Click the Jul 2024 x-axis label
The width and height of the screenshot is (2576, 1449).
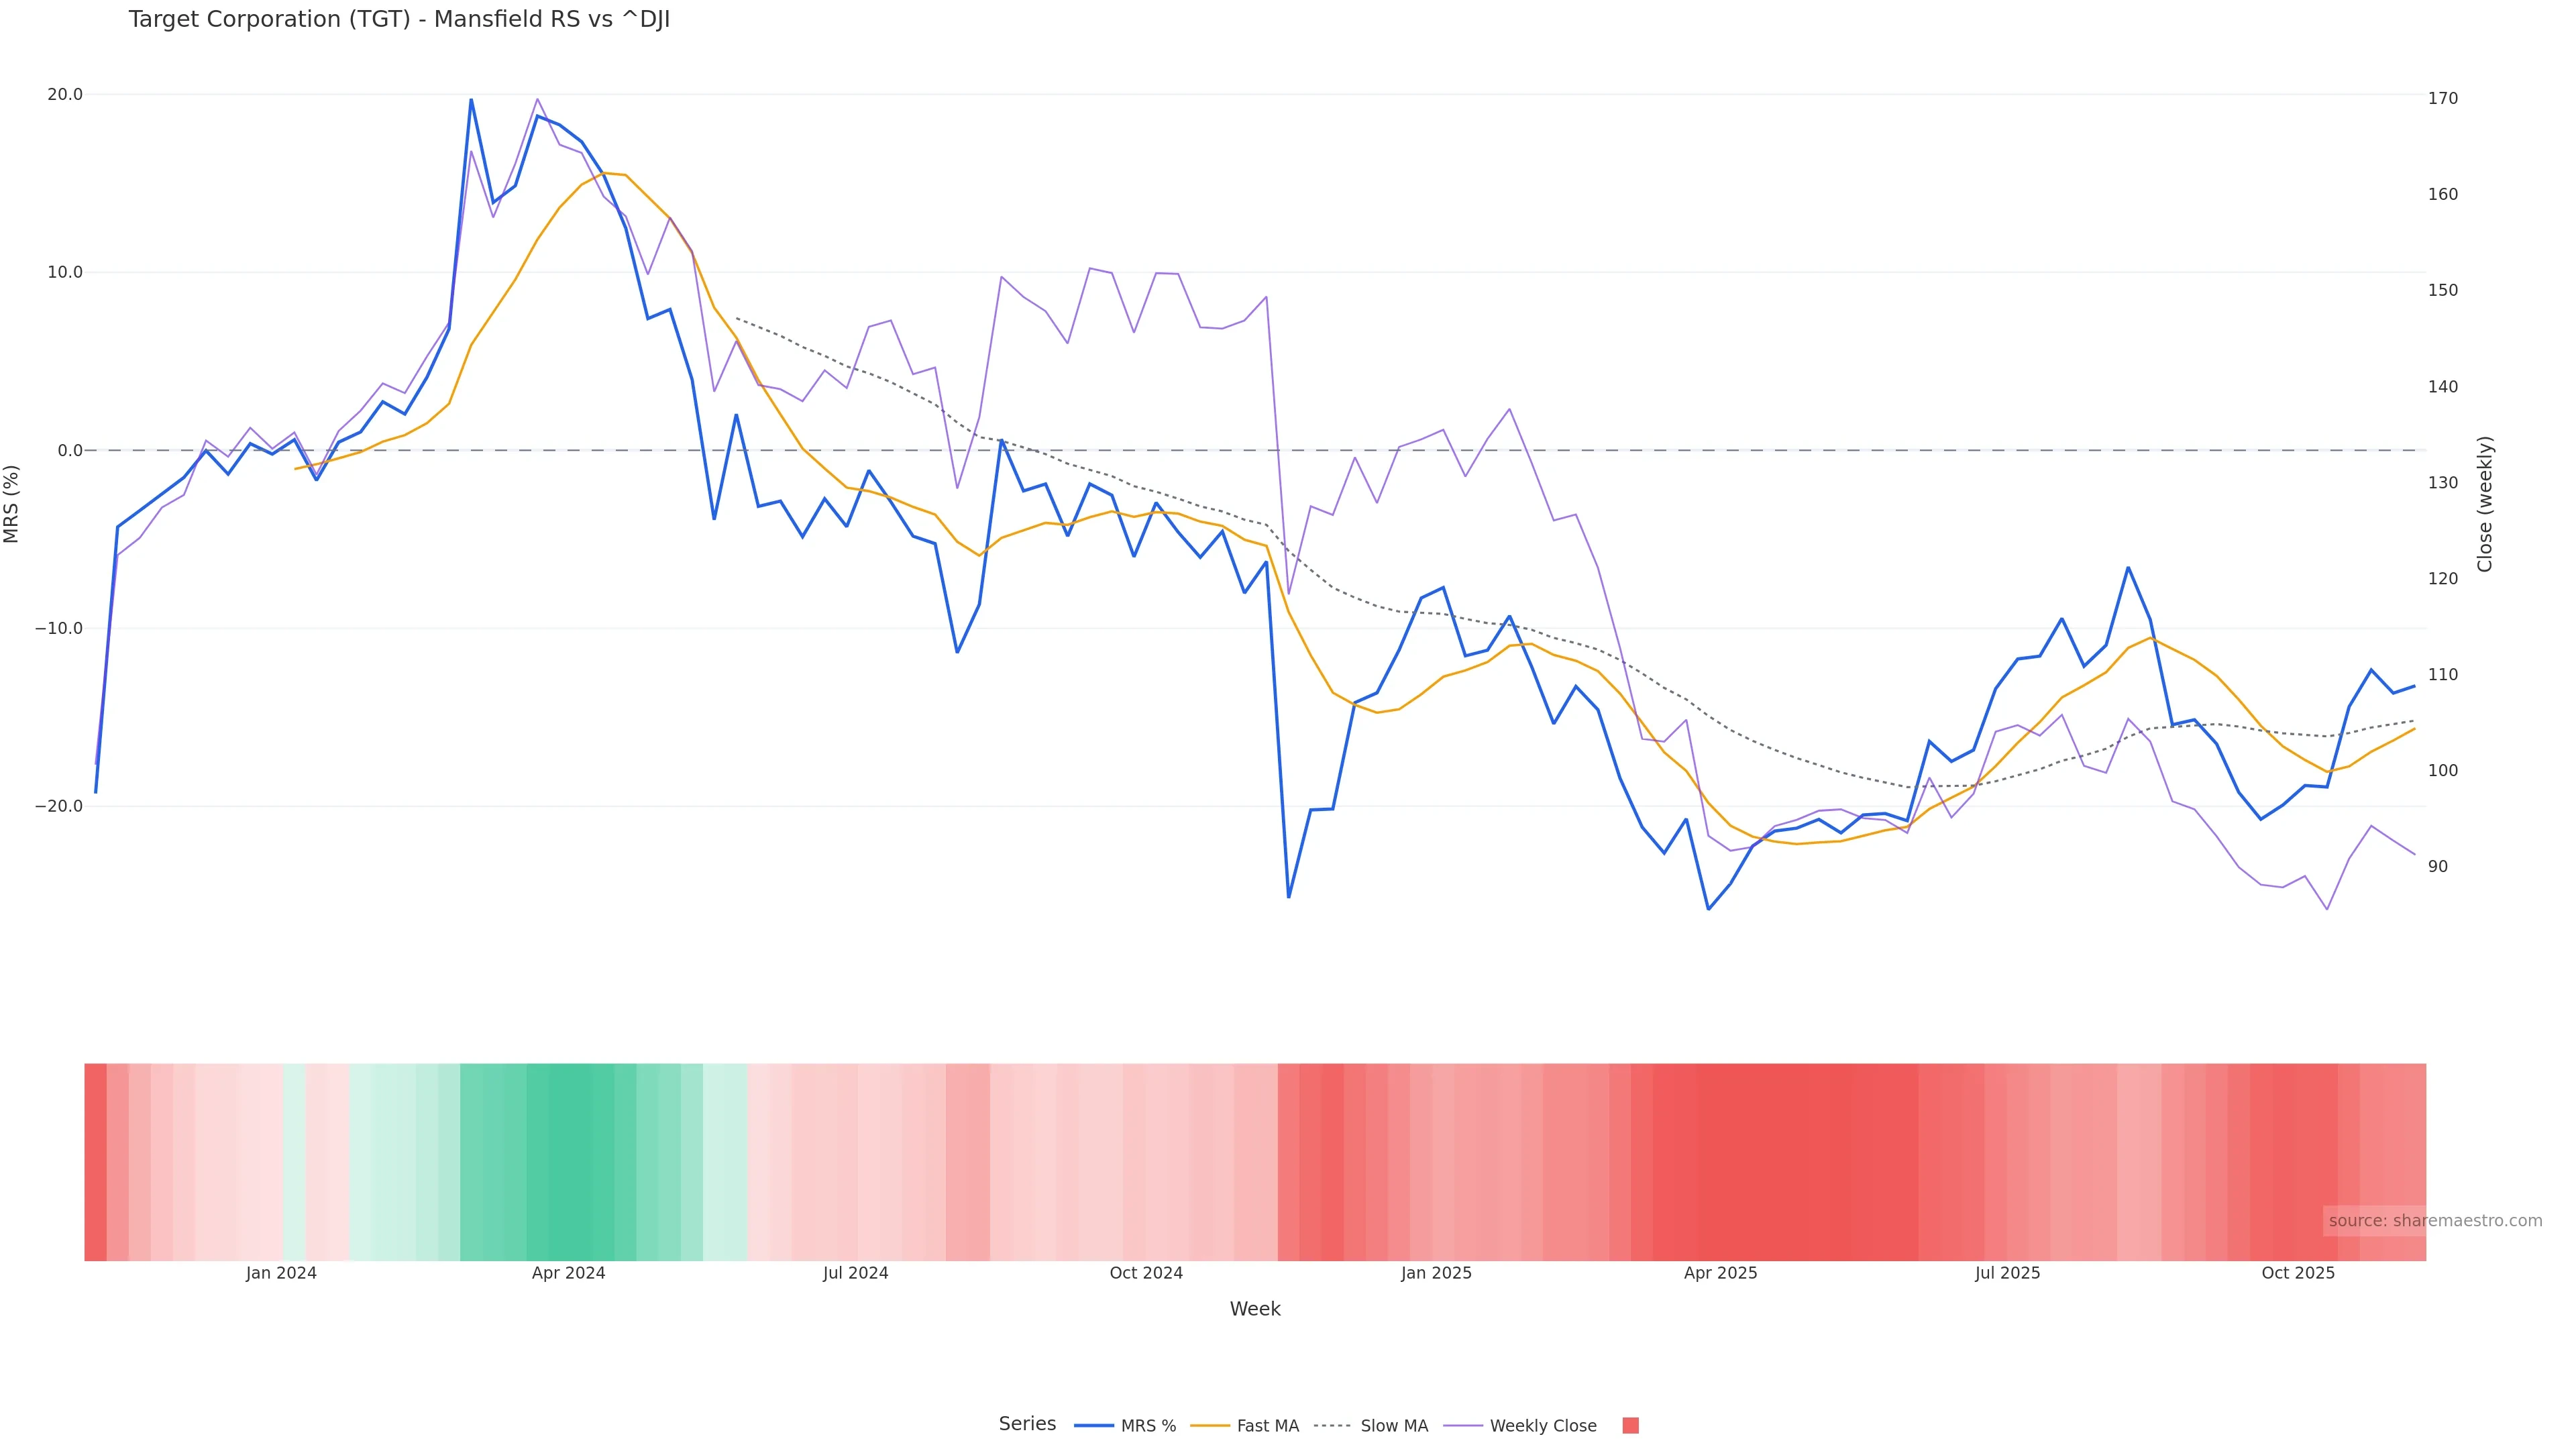(x=855, y=1273)
